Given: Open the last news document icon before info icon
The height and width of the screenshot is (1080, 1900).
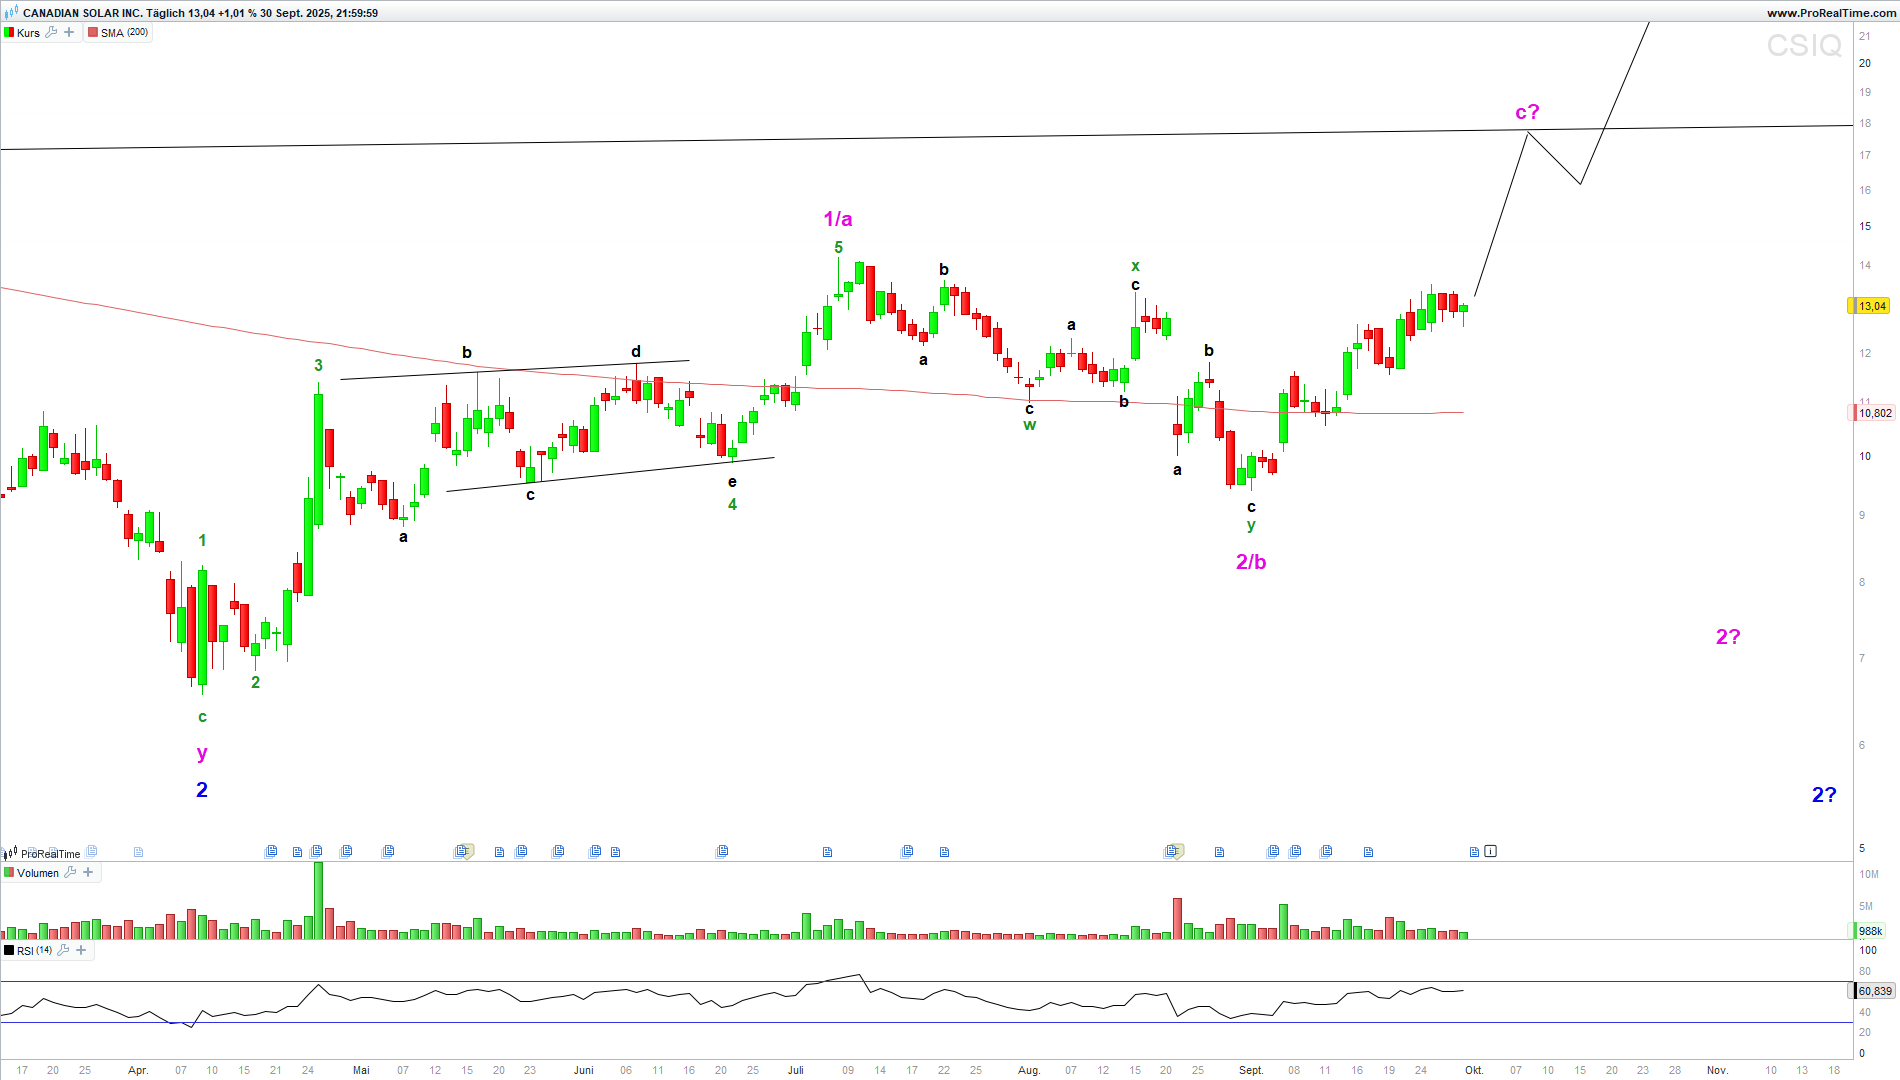Looking at the screenshot, I should pos(1474,852).
